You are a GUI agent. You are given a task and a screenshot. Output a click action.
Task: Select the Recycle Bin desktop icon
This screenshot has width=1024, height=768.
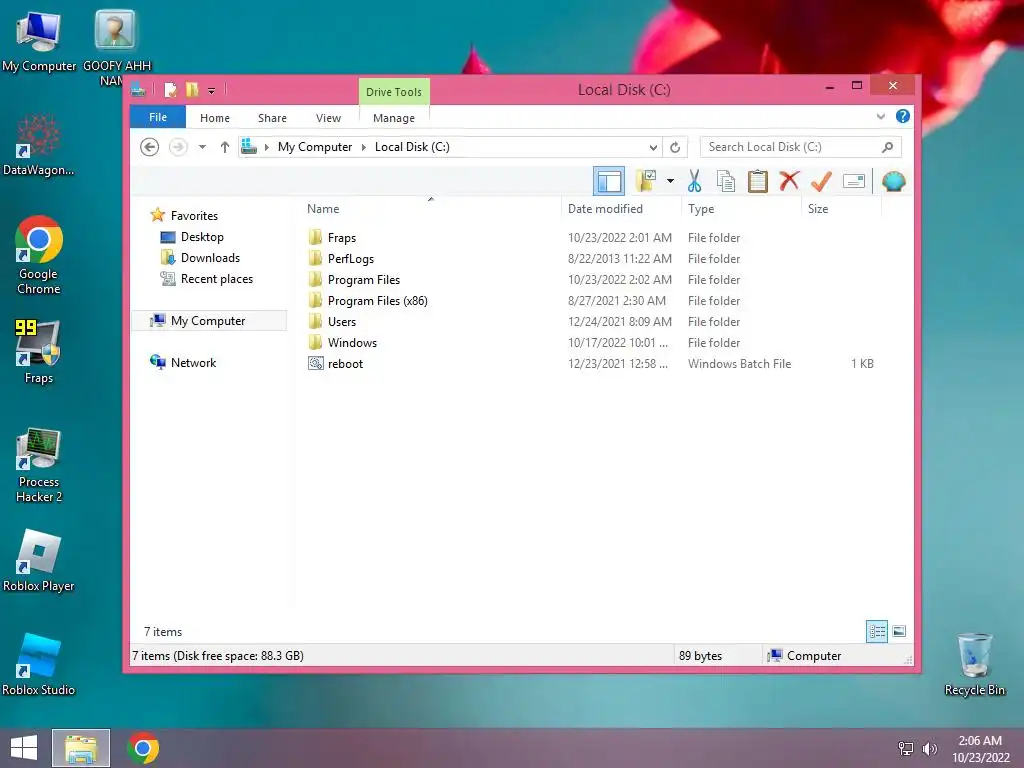(974, 664)
